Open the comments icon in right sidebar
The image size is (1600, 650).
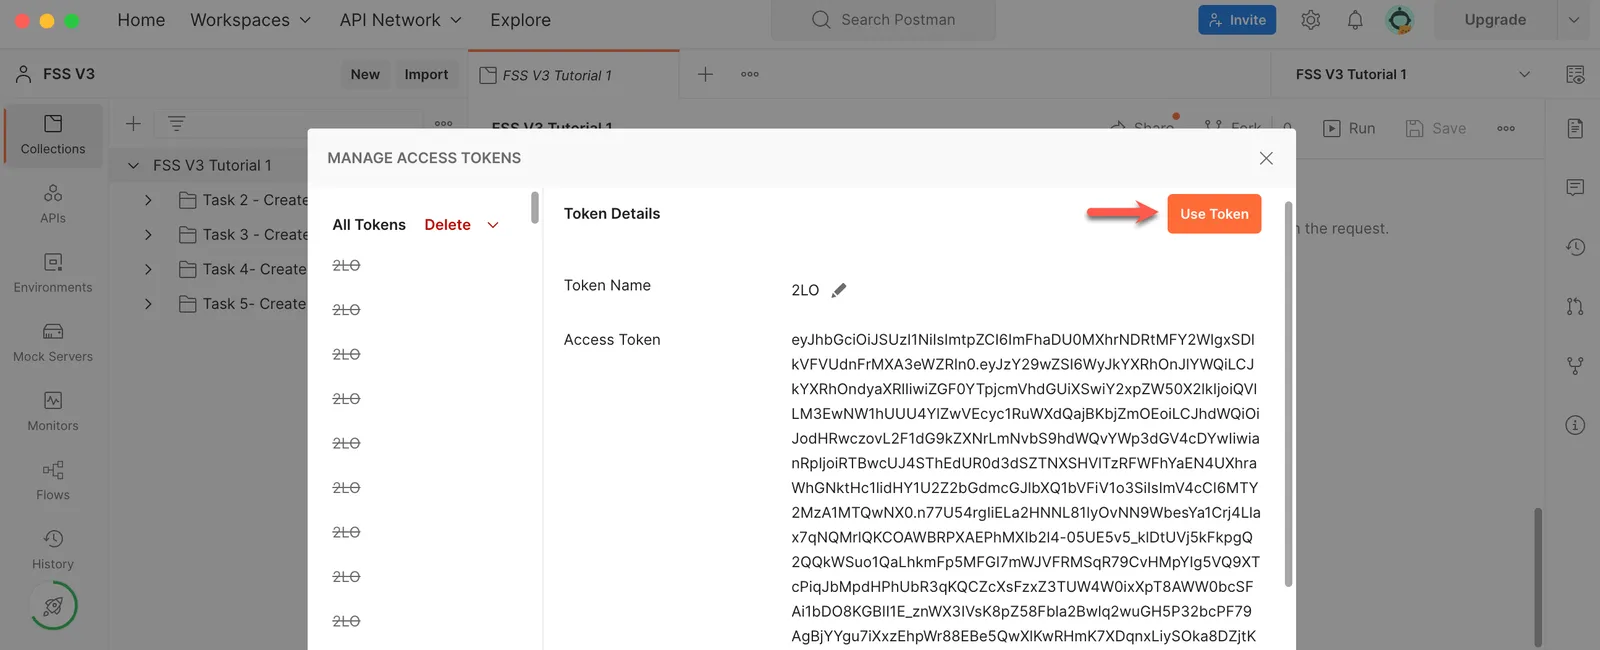[x=1575, y=187]
